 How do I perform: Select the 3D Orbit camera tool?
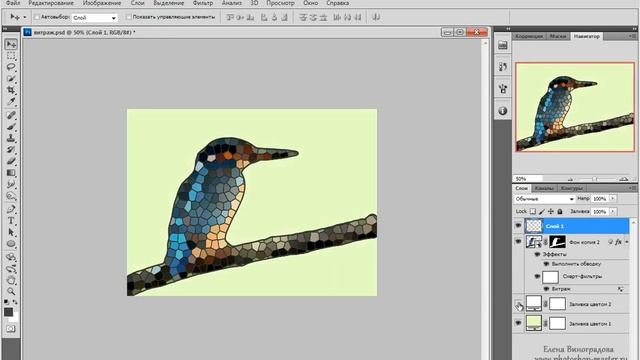(11, 269)
